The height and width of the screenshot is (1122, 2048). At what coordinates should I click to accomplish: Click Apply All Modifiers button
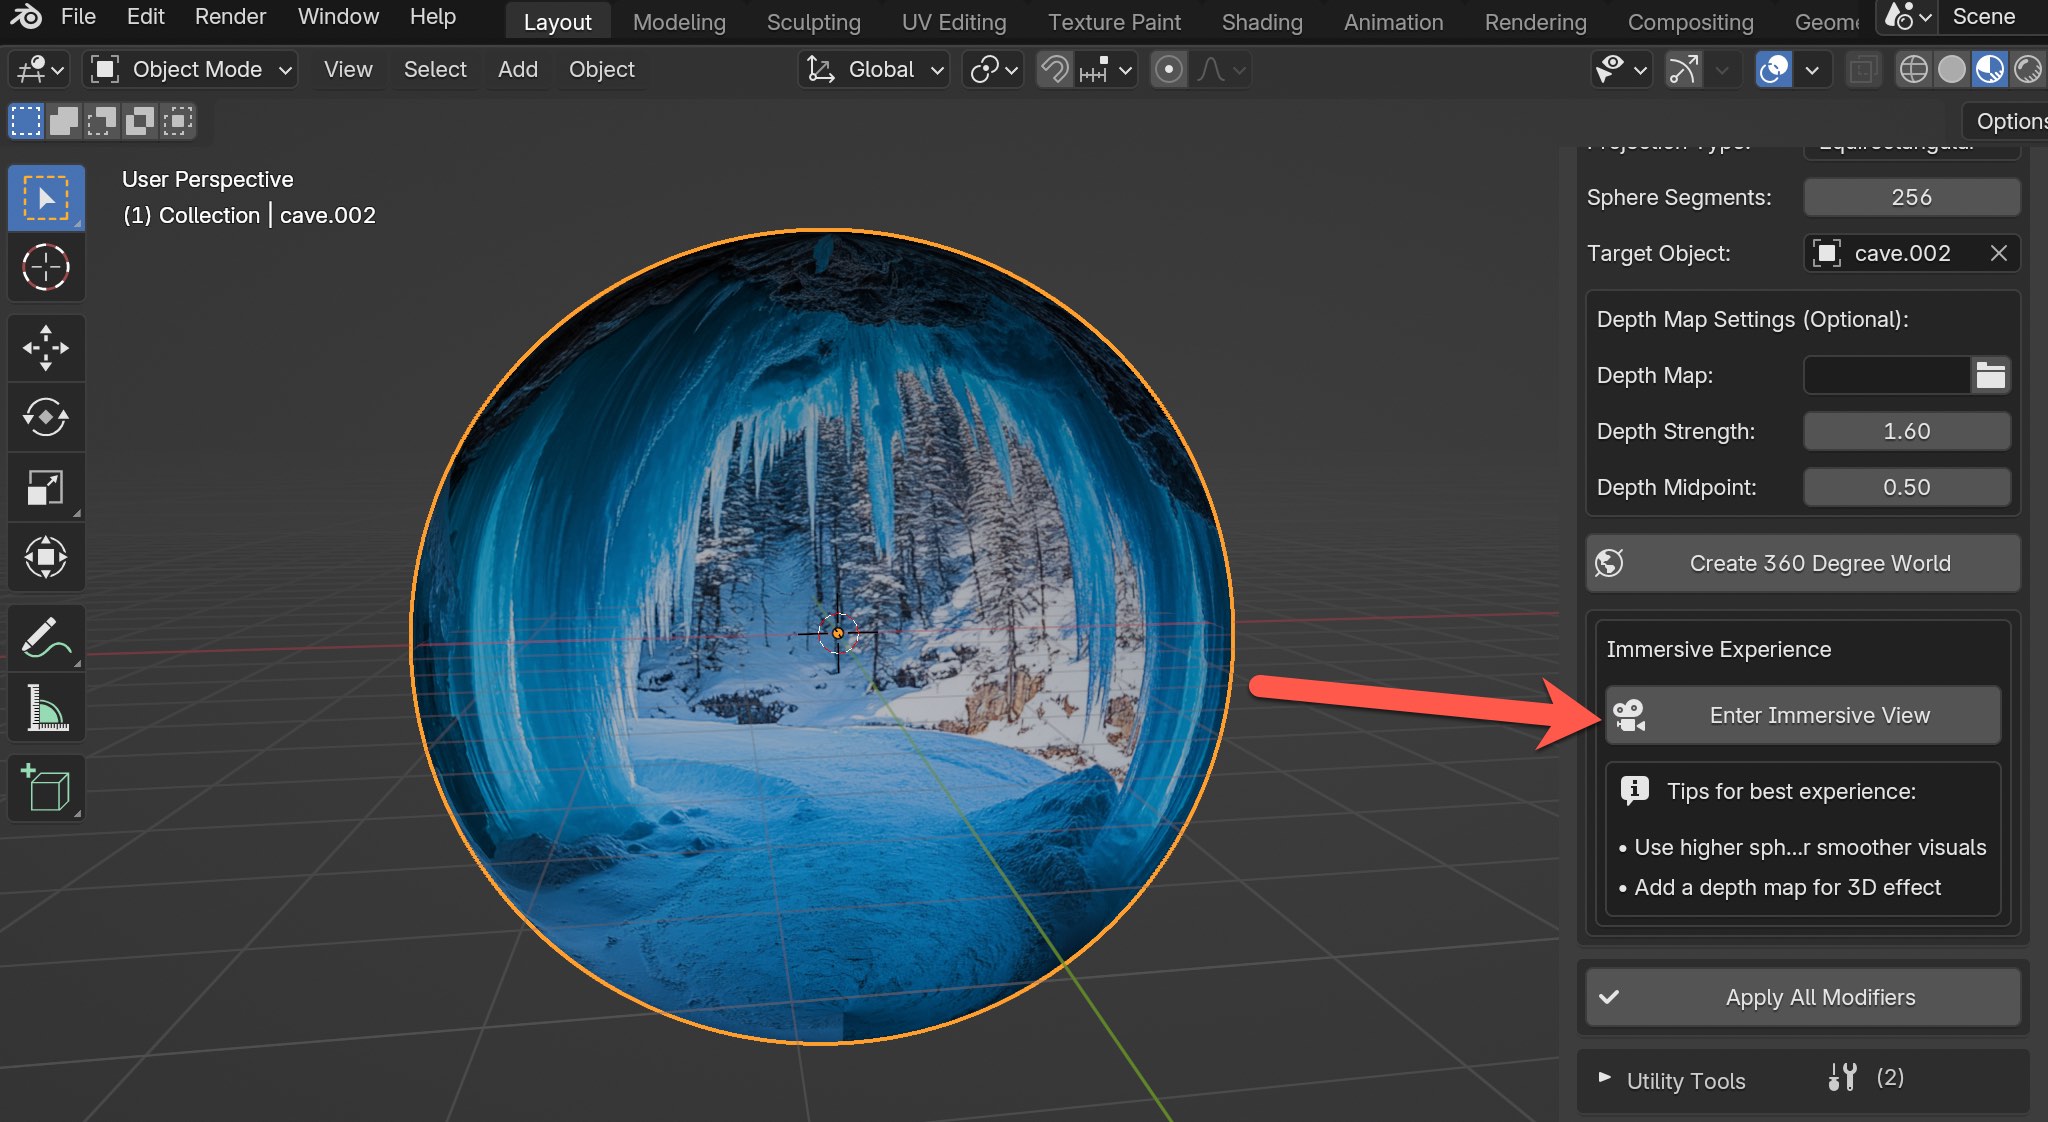click(x=1804, y=998)
